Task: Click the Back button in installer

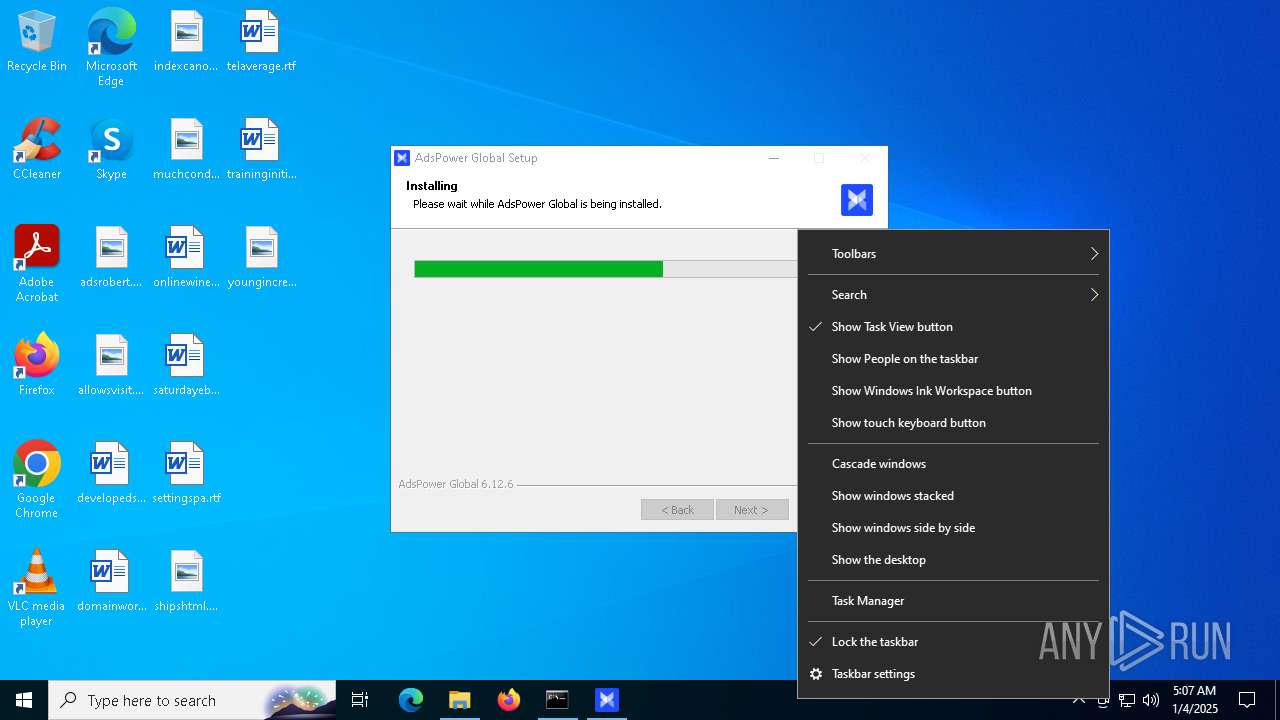Action: [x=677, y=510]
